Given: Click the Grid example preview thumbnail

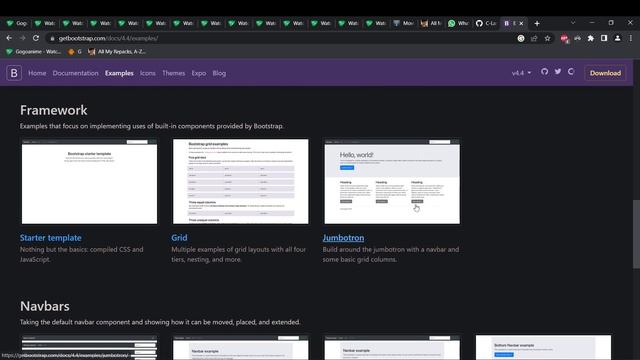Looking at the screenshot, I should [241, 181].
